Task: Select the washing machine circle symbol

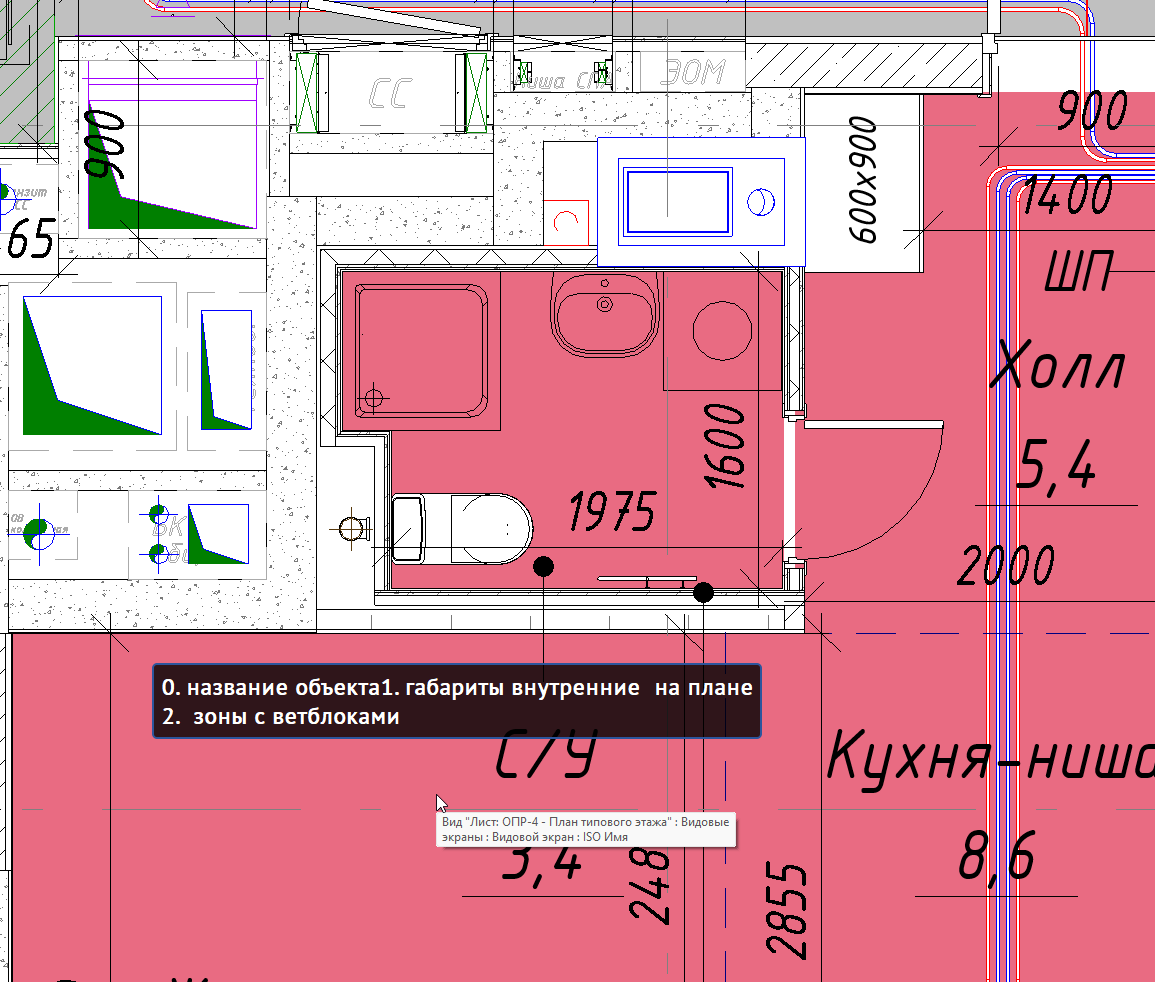Action: (x=723, y=331)
